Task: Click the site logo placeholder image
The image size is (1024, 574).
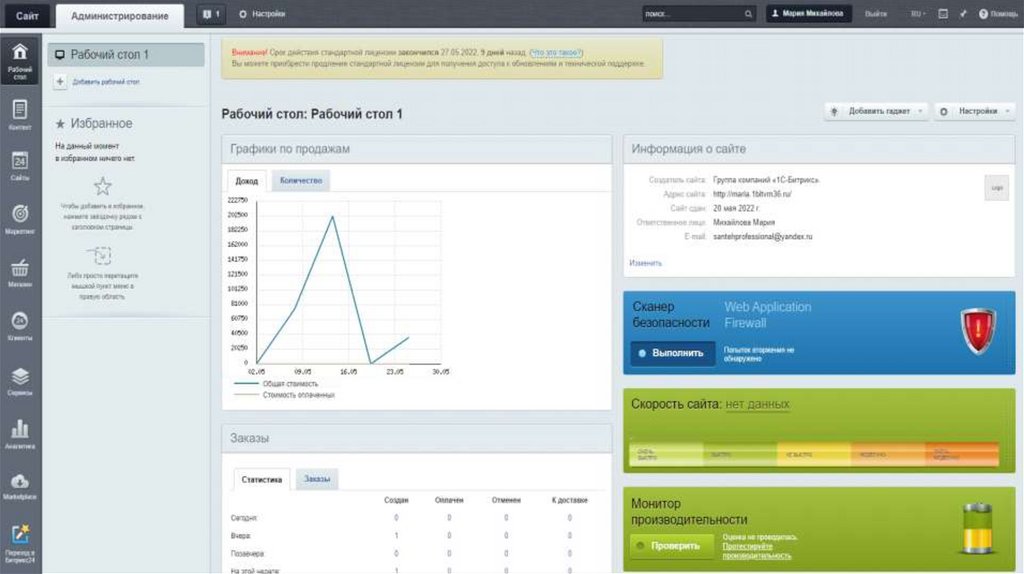Action: click(x=997, y=188)
